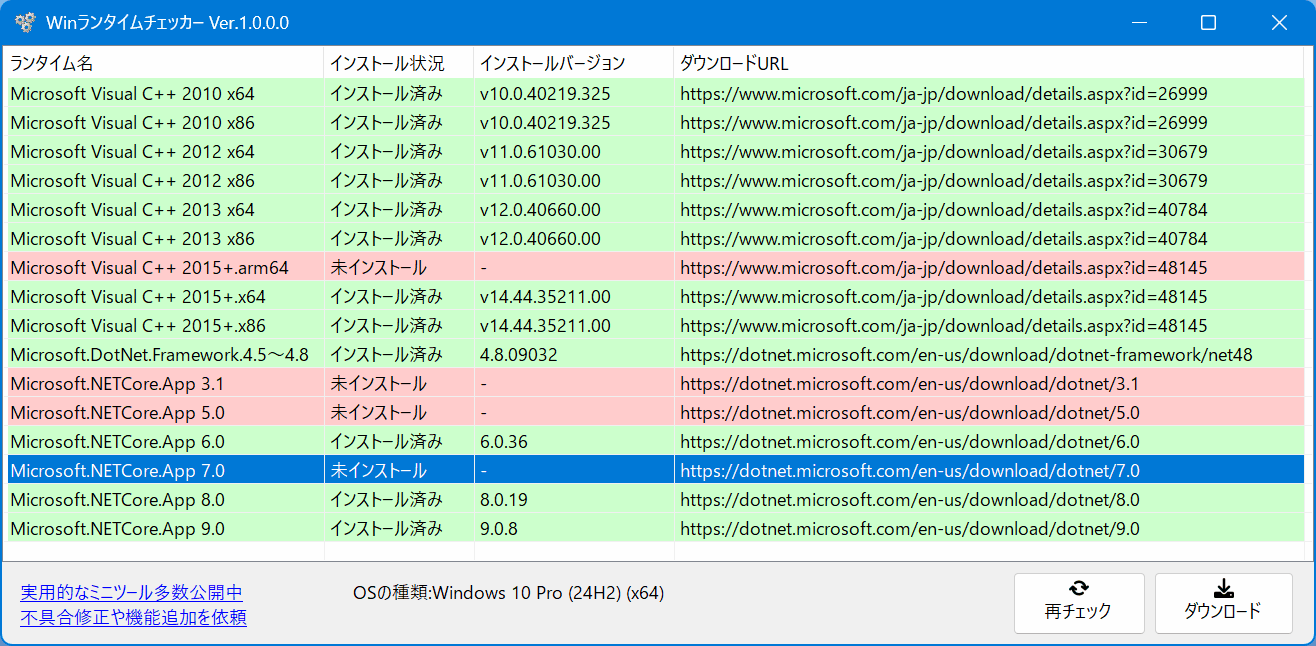The width and height of the screenshot is (1316, 646).
Task: Select Microsoft Visual C++ 2012 x86 row
Action: [x=655, y=181]
